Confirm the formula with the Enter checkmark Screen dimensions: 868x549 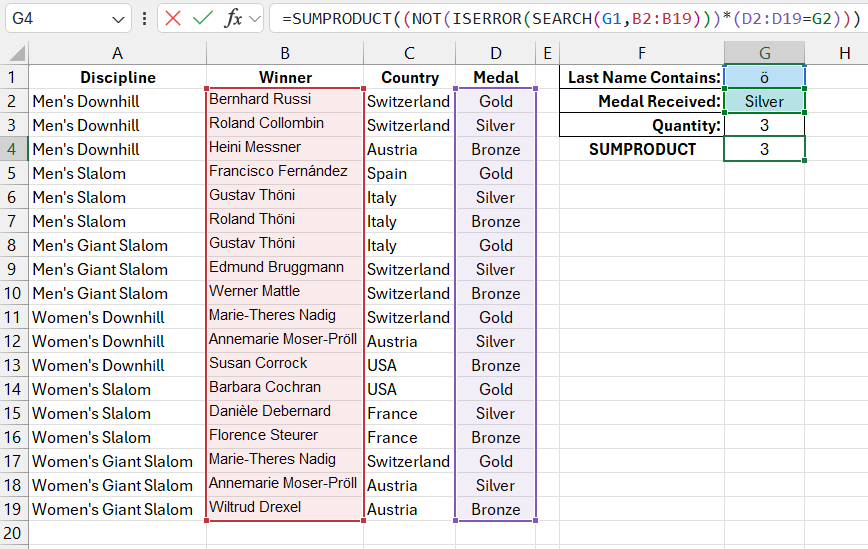(x=203, y=19)
